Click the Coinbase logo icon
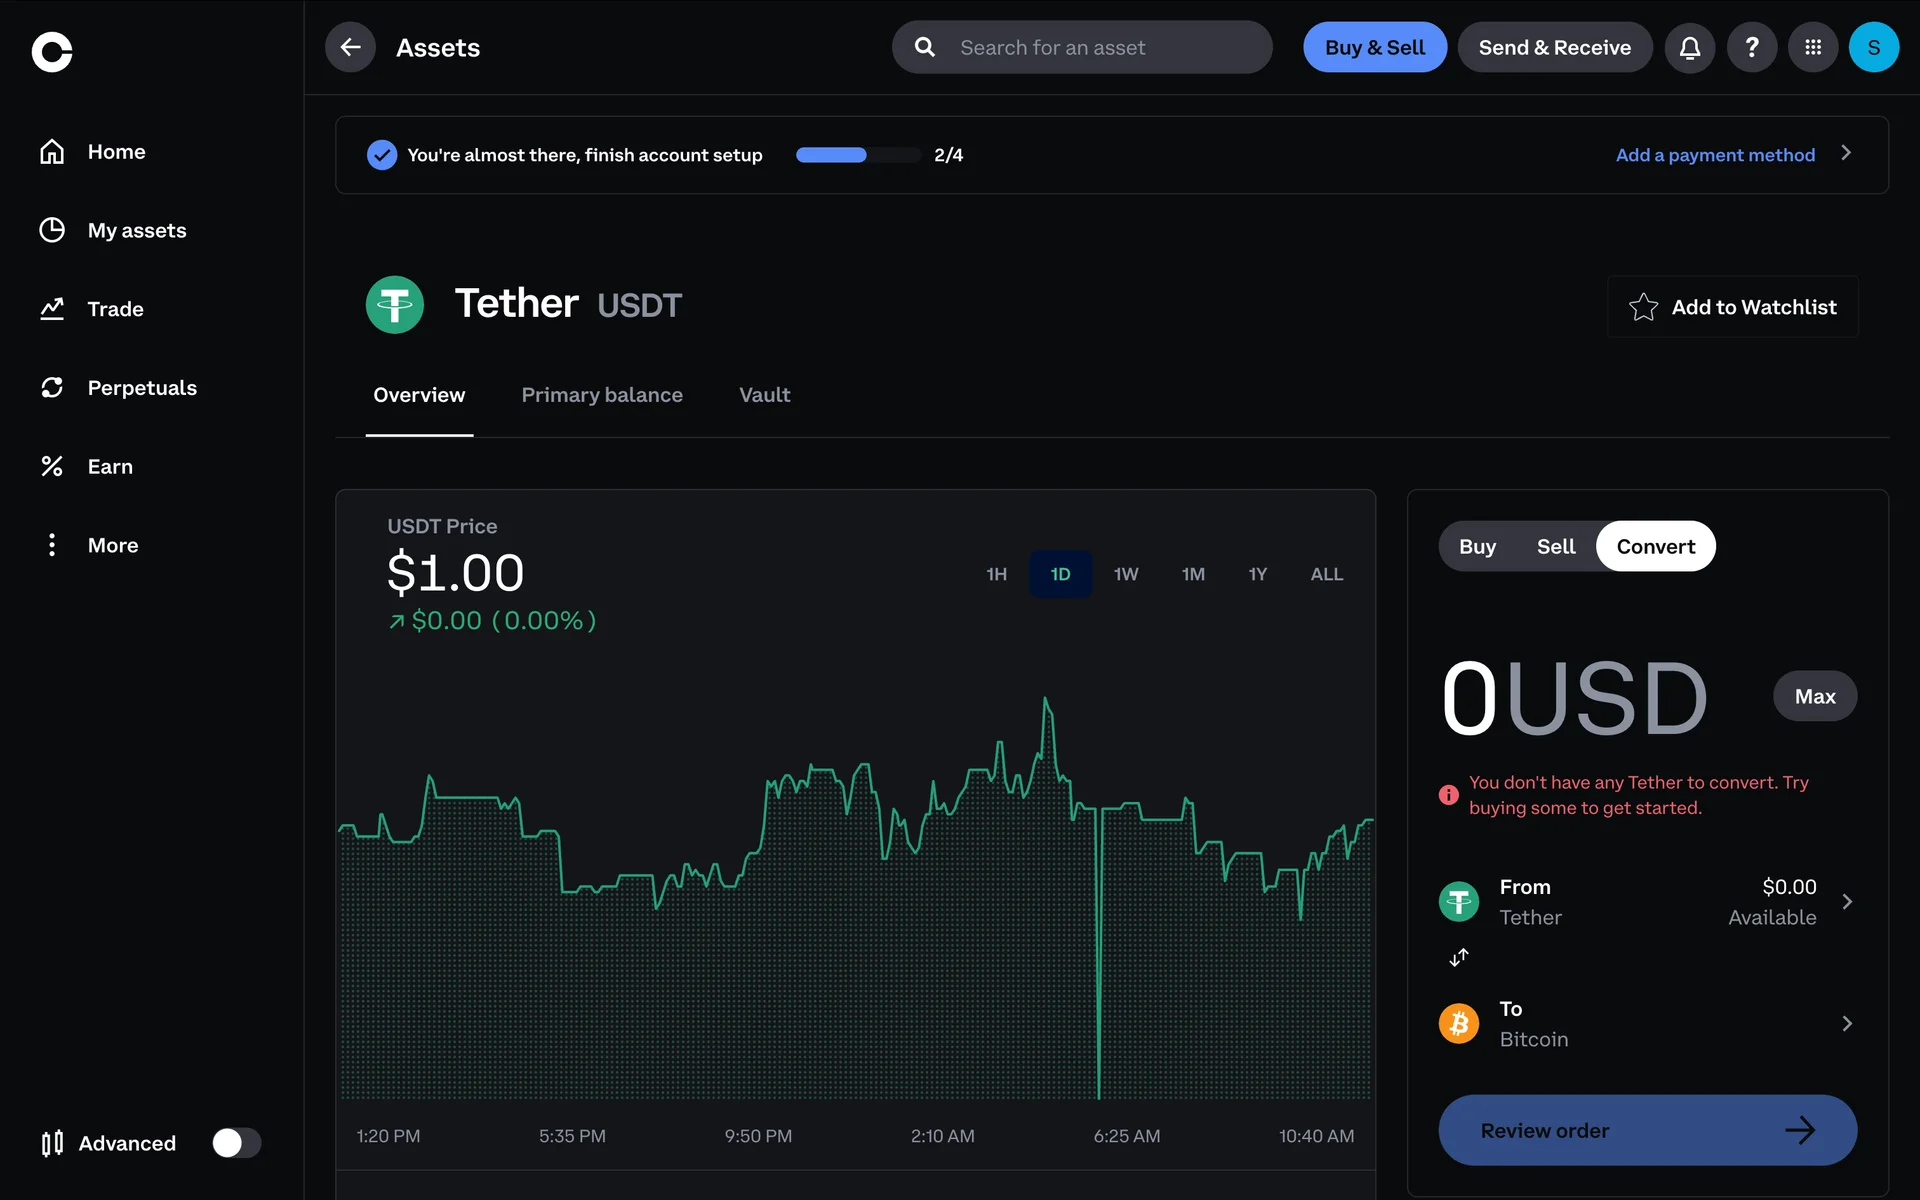The height and width of the screenshot is (1200, 1920). pyautogui.click(x=52, y=52)
